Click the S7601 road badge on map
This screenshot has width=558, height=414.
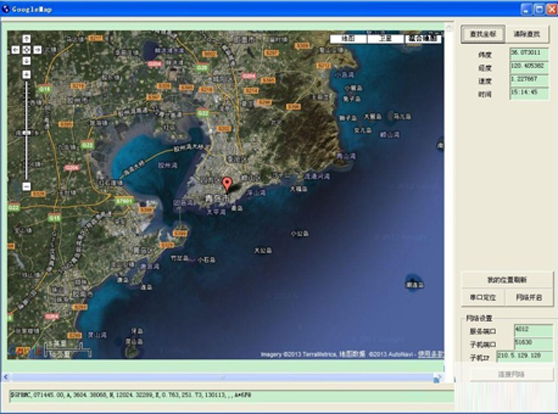[124, 201]
